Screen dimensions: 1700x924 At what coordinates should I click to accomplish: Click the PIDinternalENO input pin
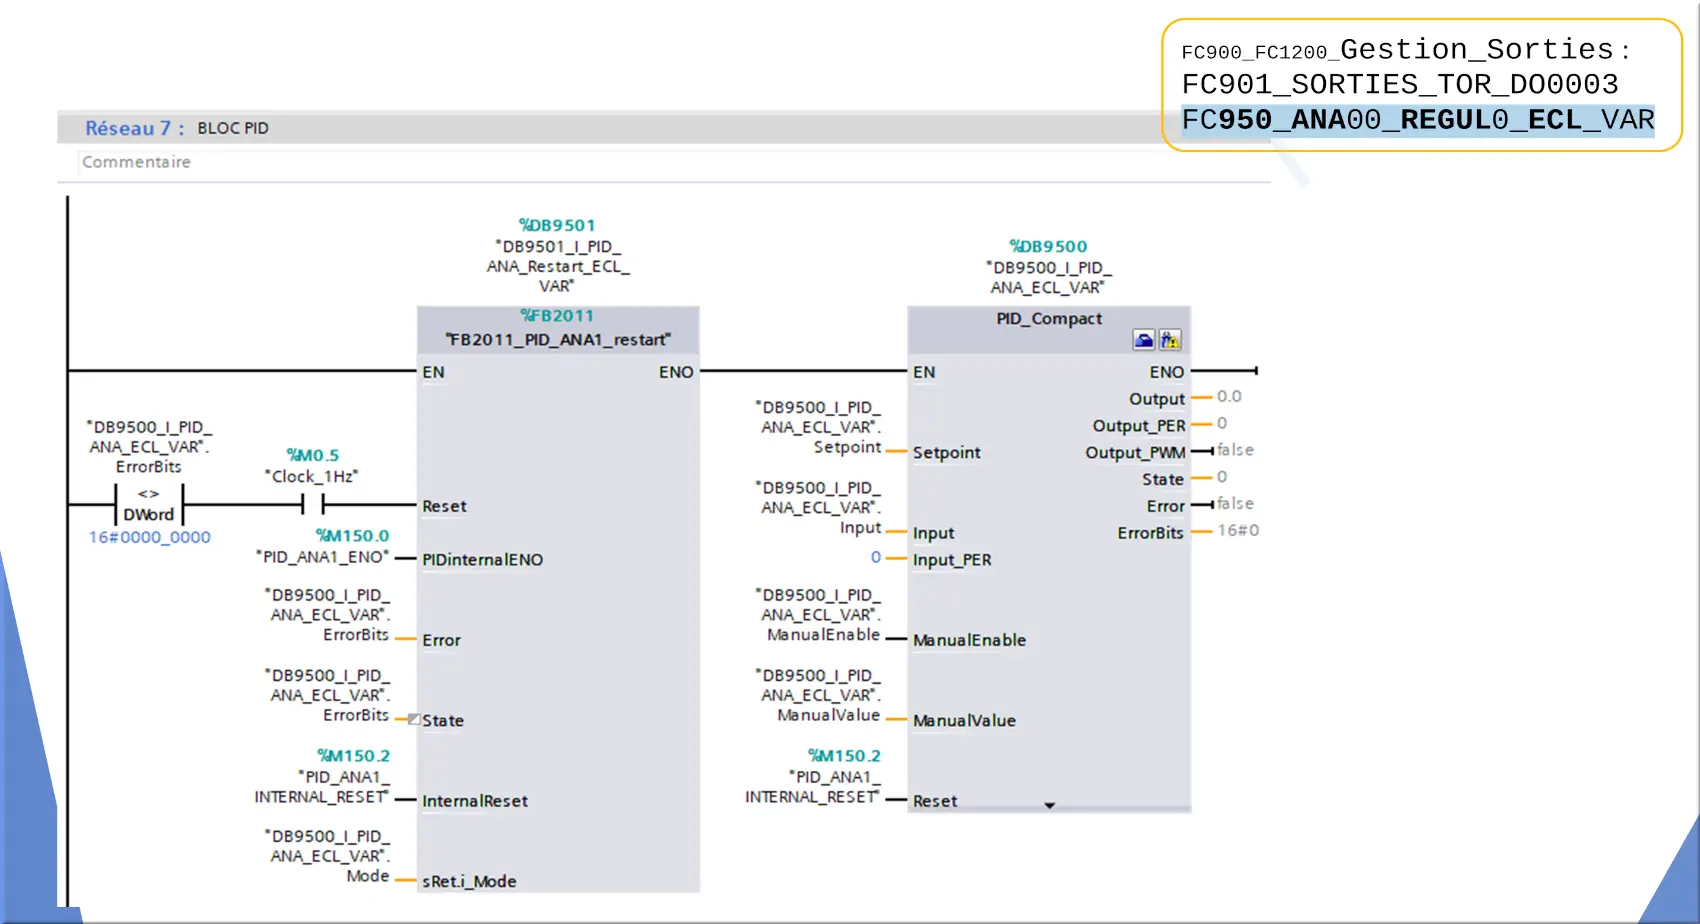coord(482,560)
